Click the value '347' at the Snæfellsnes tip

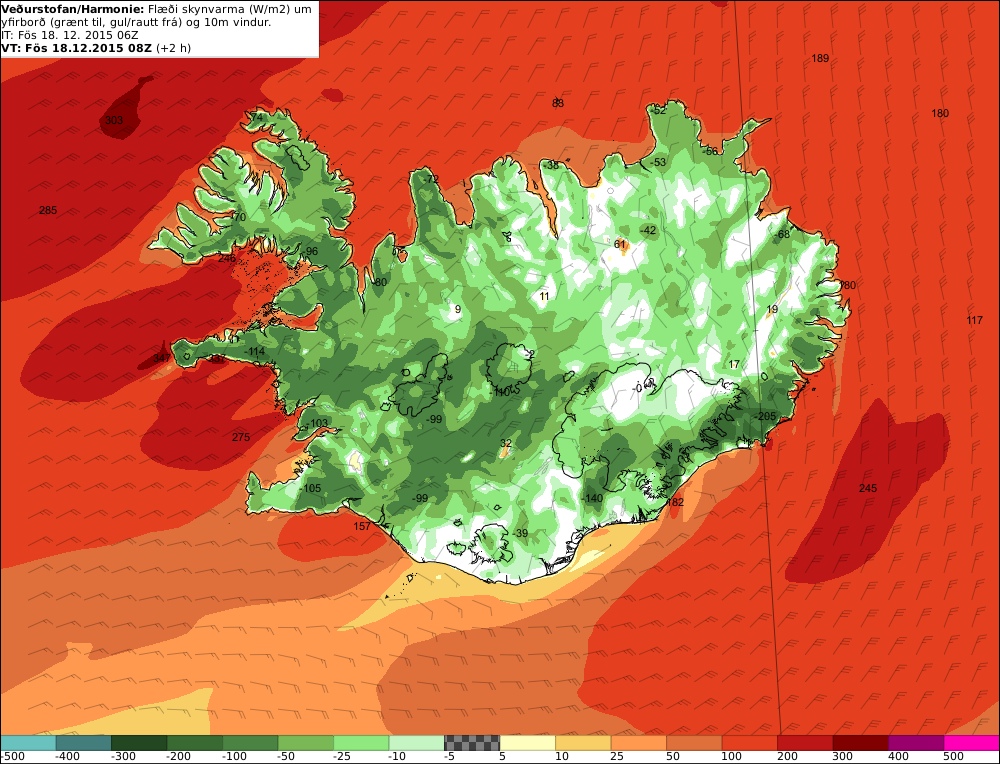[x=162, y=358]
